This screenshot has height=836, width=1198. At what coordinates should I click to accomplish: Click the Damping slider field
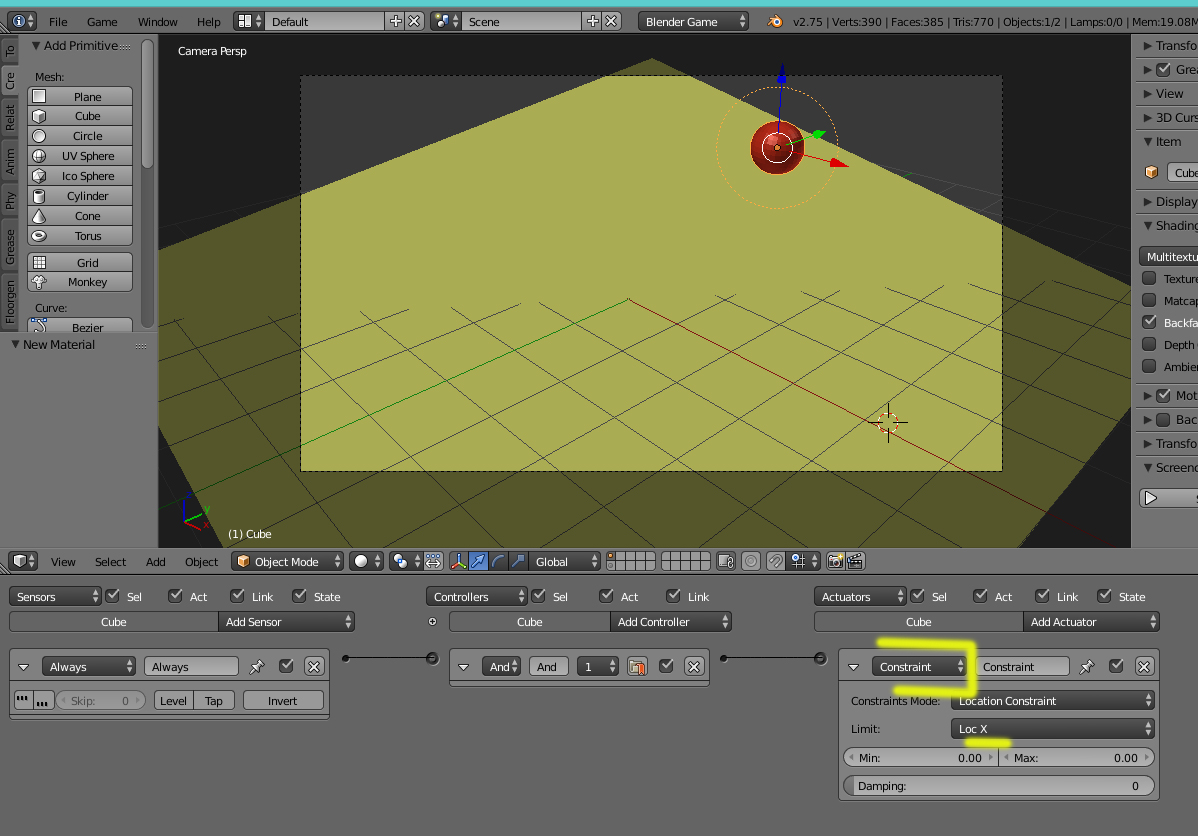pyautogui.click(x=999, y=786)
